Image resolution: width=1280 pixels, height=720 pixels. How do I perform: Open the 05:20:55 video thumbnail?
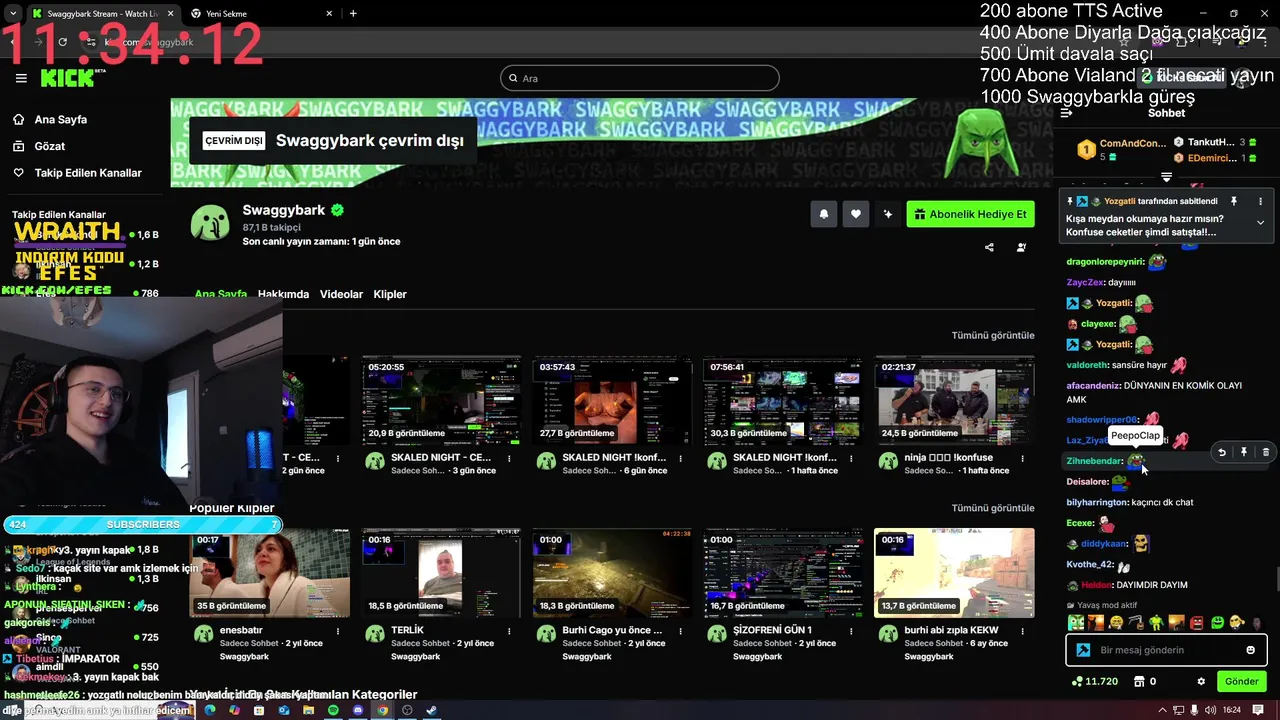(x=441, y=400)
